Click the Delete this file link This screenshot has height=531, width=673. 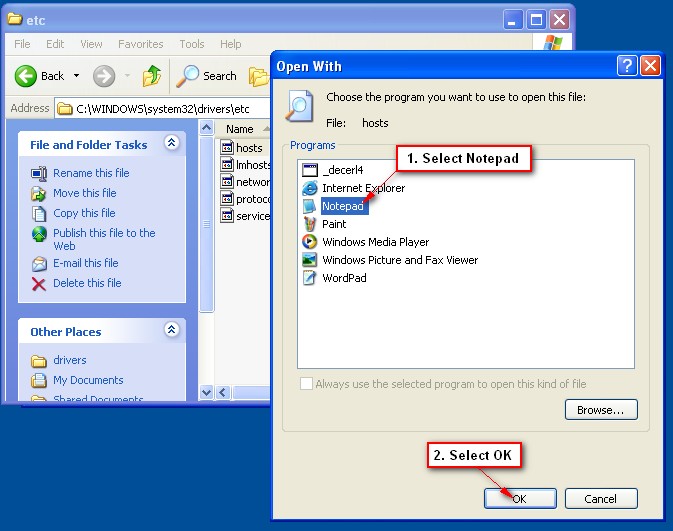tap(87, 283)
